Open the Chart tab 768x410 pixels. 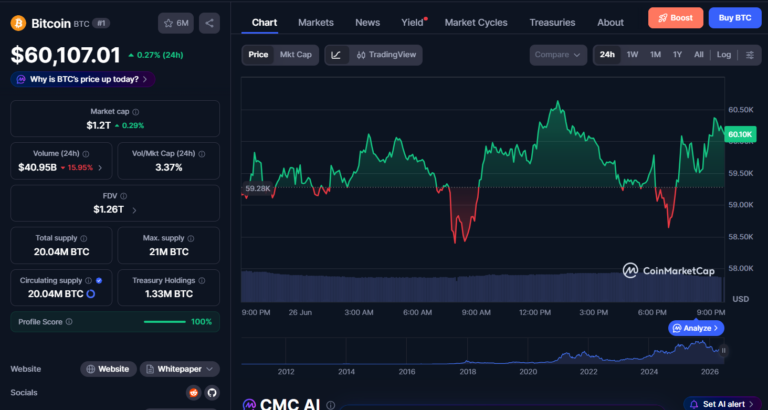pyautogui.click(x=264, y=23)
